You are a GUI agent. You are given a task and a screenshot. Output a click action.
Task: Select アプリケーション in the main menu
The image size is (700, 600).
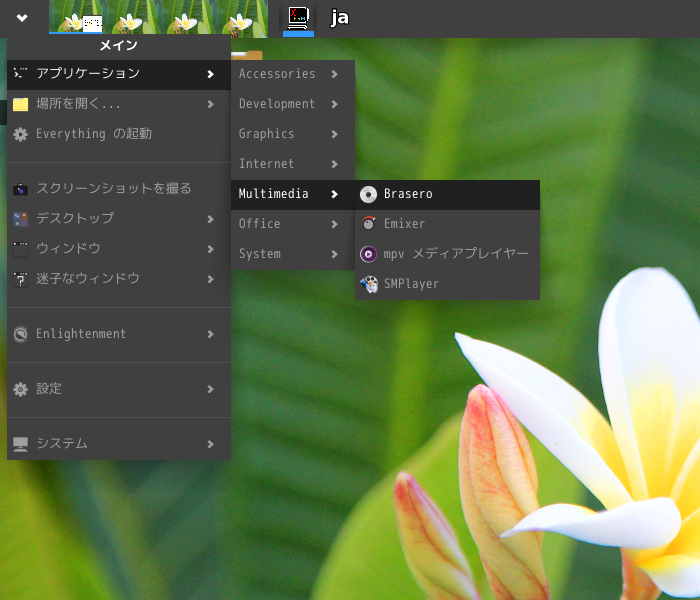click(x=119, y=75)
